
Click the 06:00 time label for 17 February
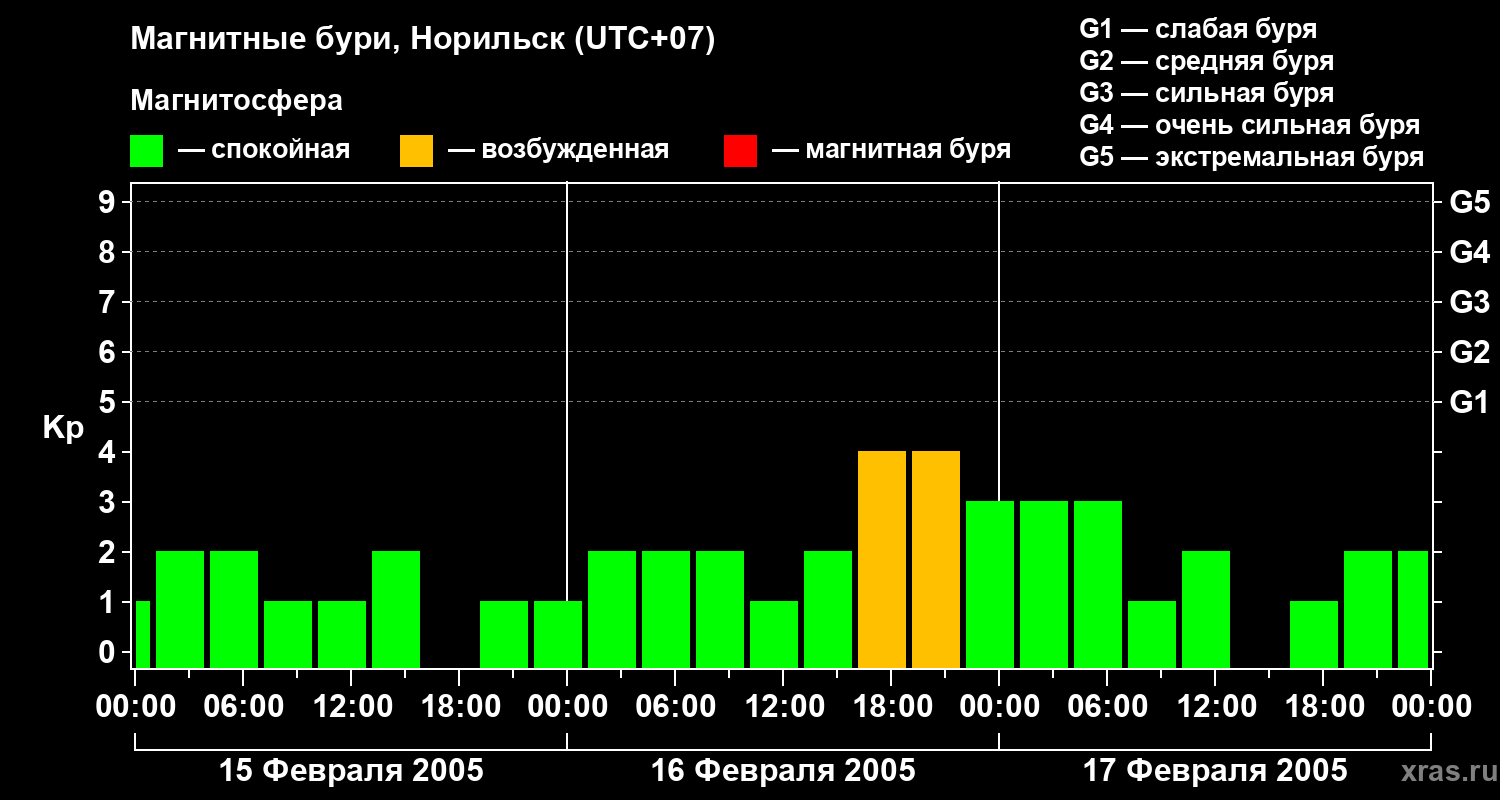coord(1106,707)
